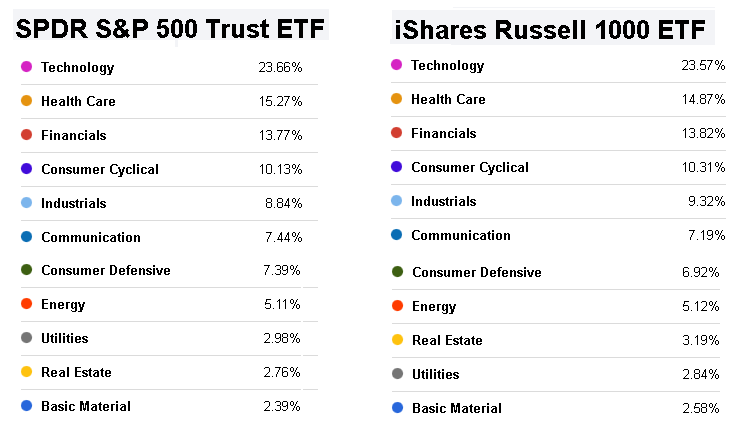Click the 5.11% Energy value in SPDR

point(283,304)
